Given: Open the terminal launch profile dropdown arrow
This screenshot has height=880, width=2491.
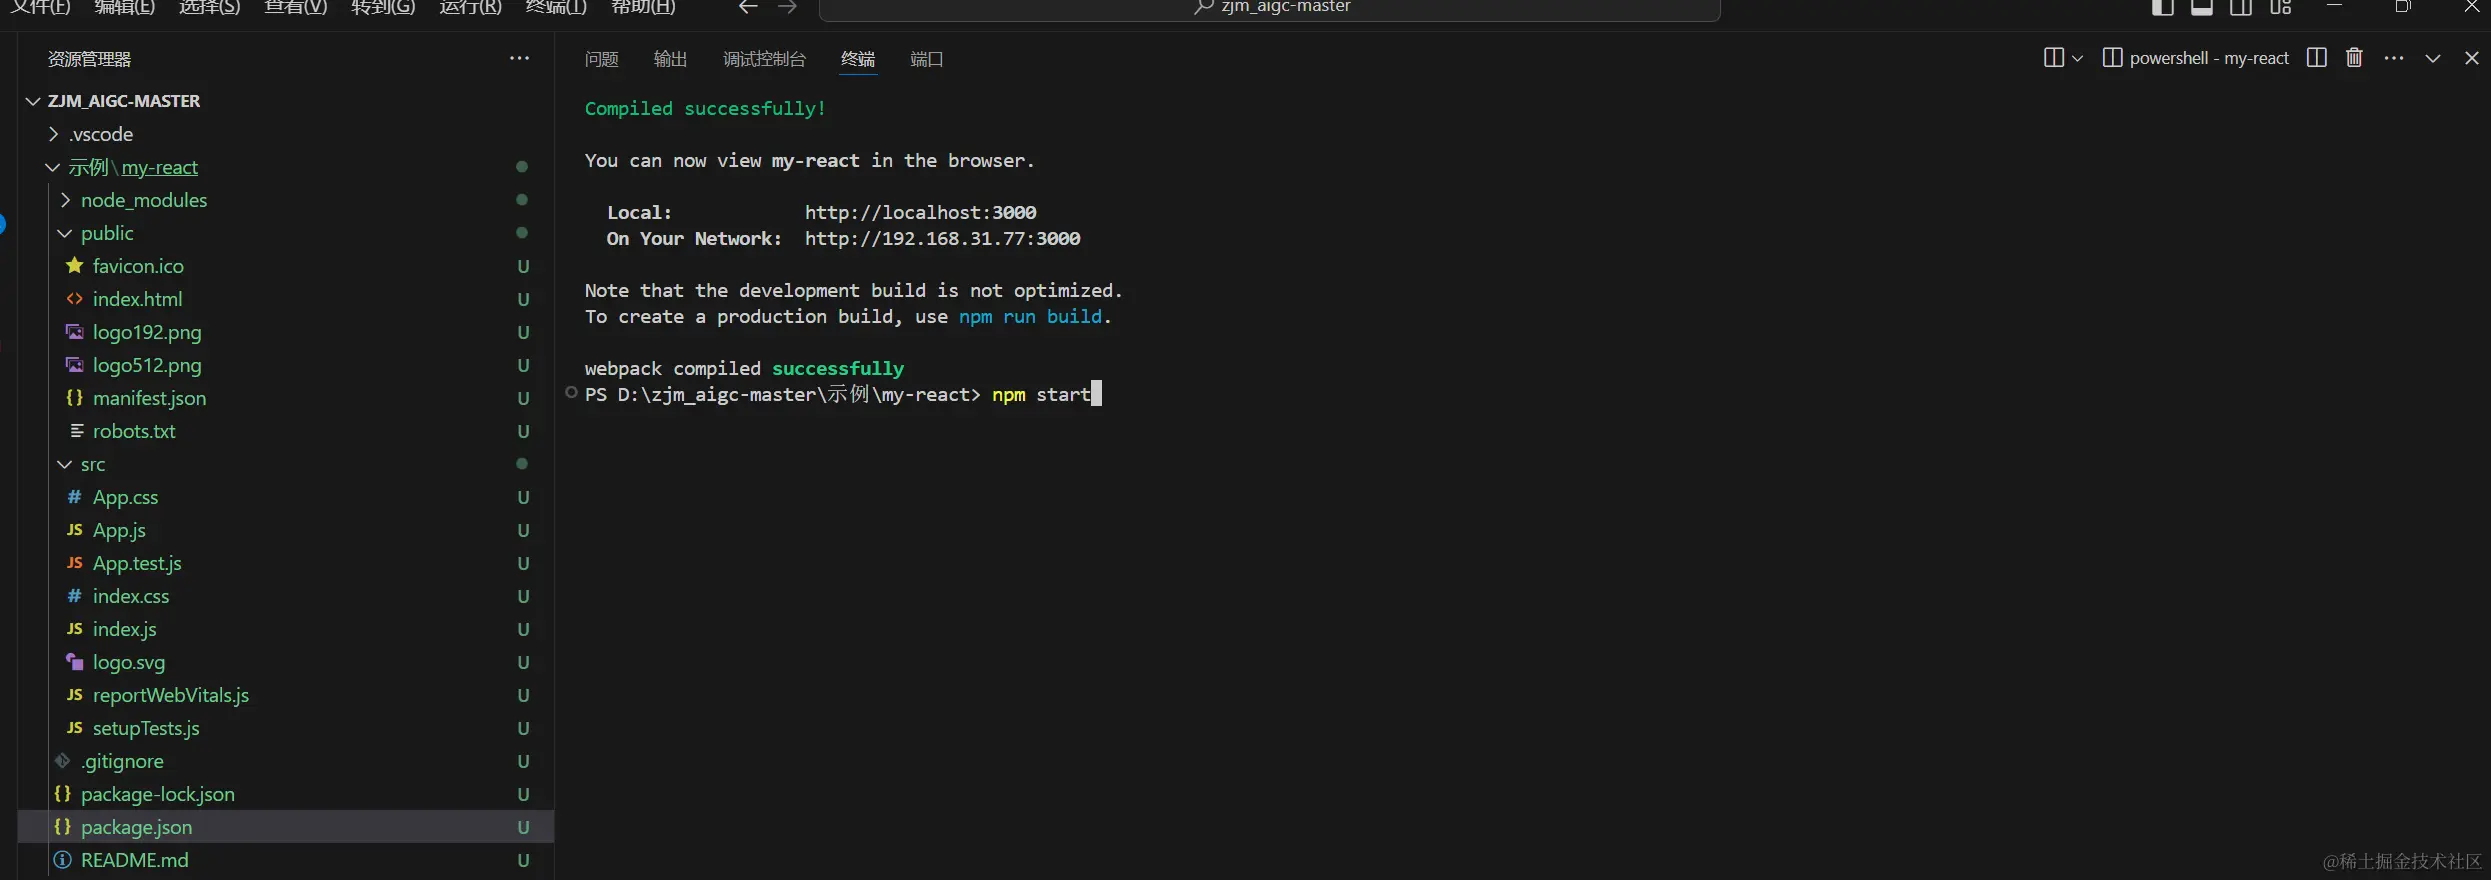Looking at the screenshot, I should tap(2077, 58).
